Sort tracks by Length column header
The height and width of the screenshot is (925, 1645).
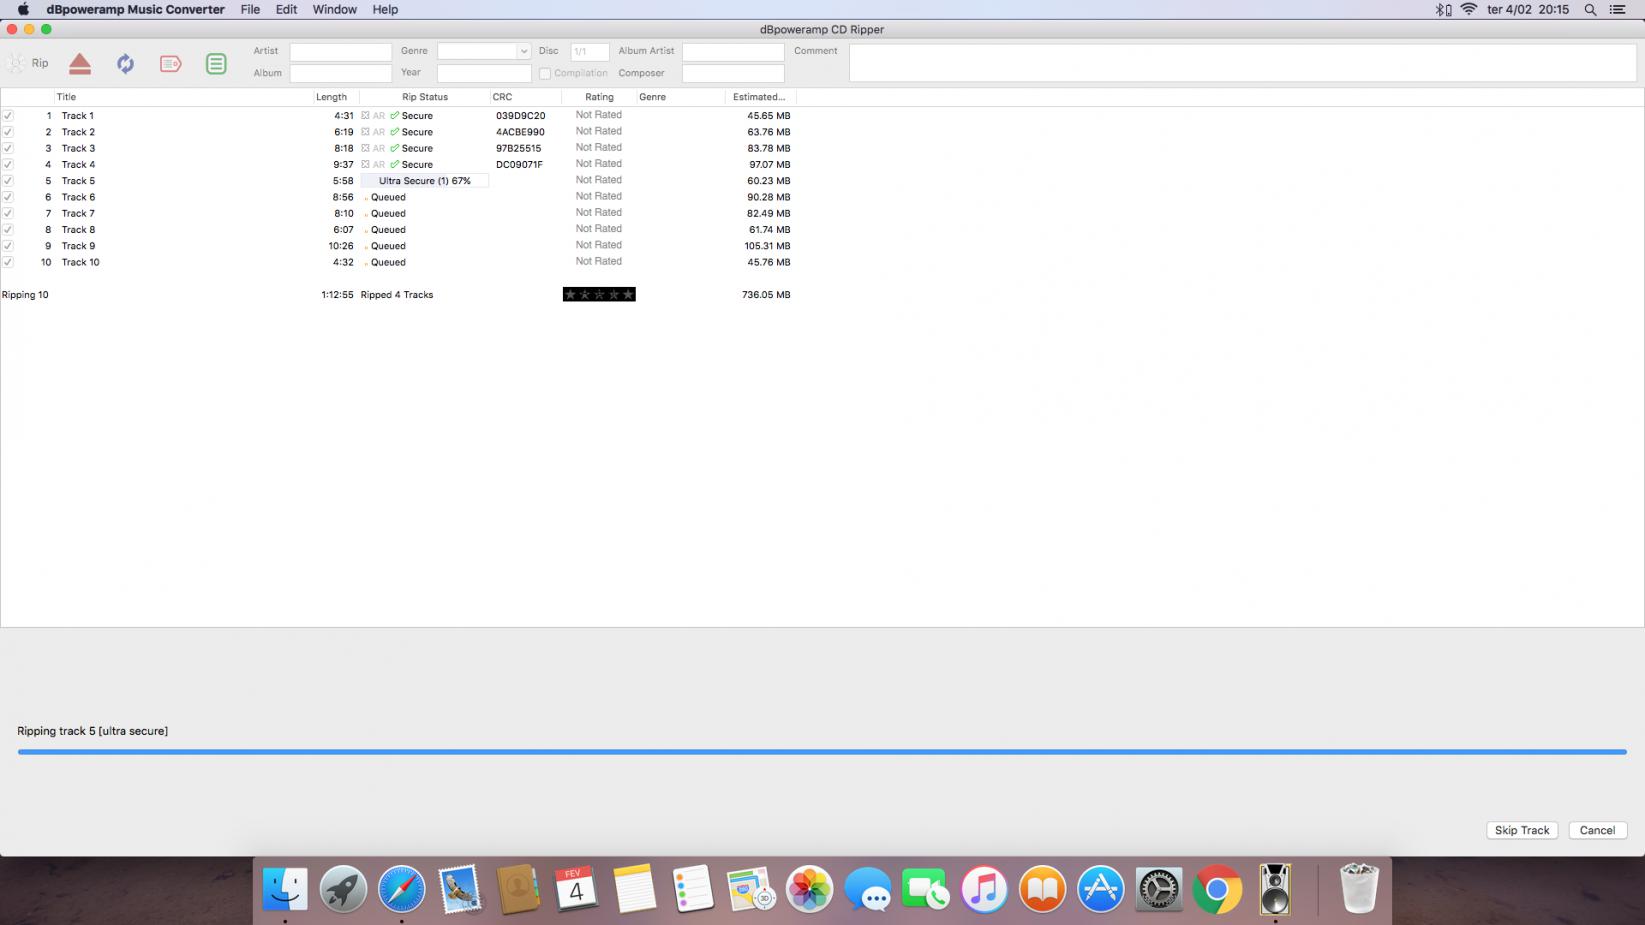331,97
